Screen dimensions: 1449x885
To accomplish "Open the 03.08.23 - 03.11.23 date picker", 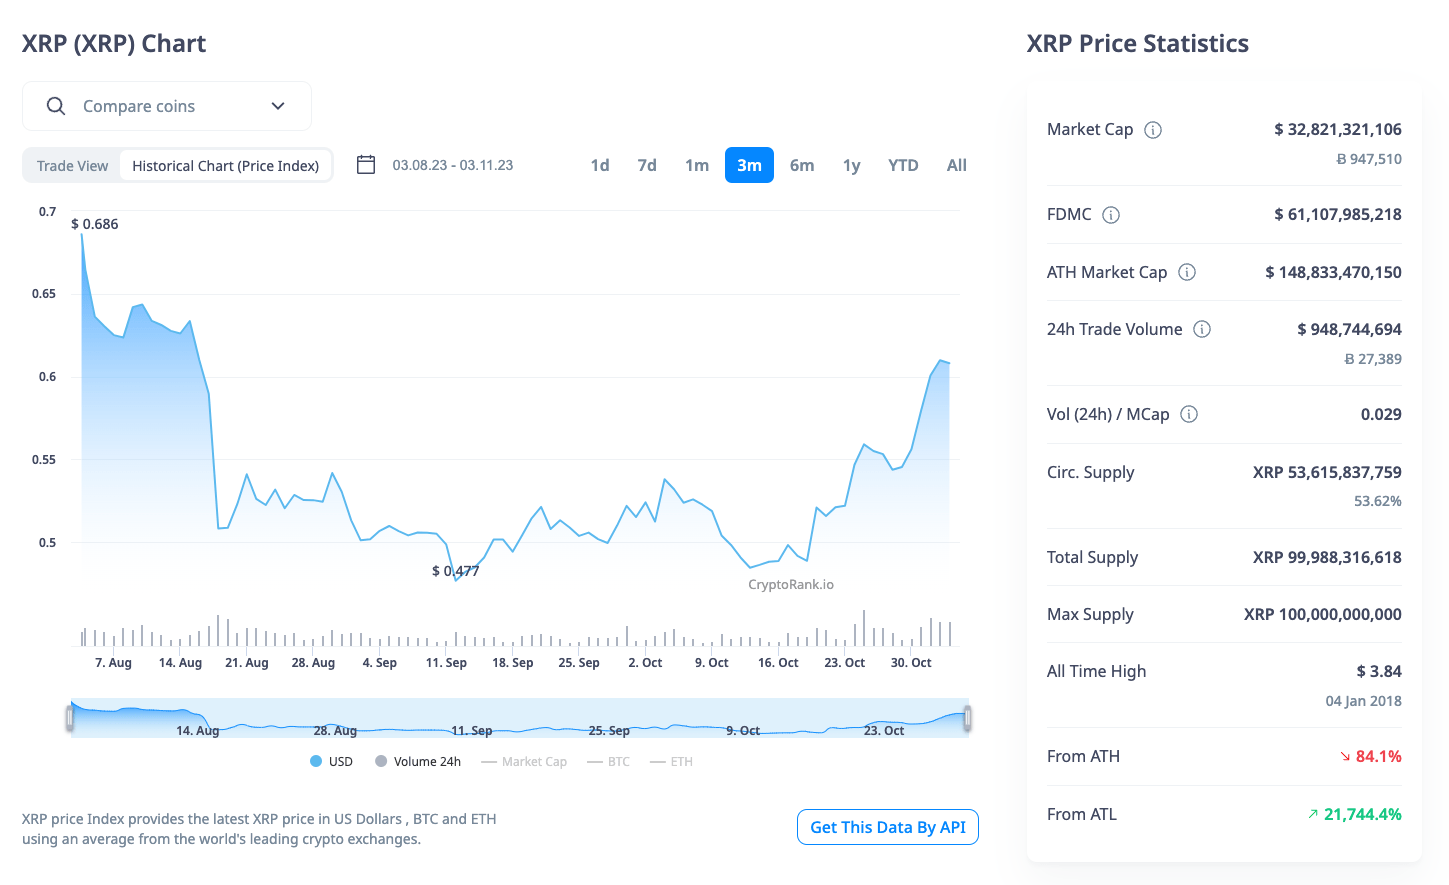I will [453, 165].
